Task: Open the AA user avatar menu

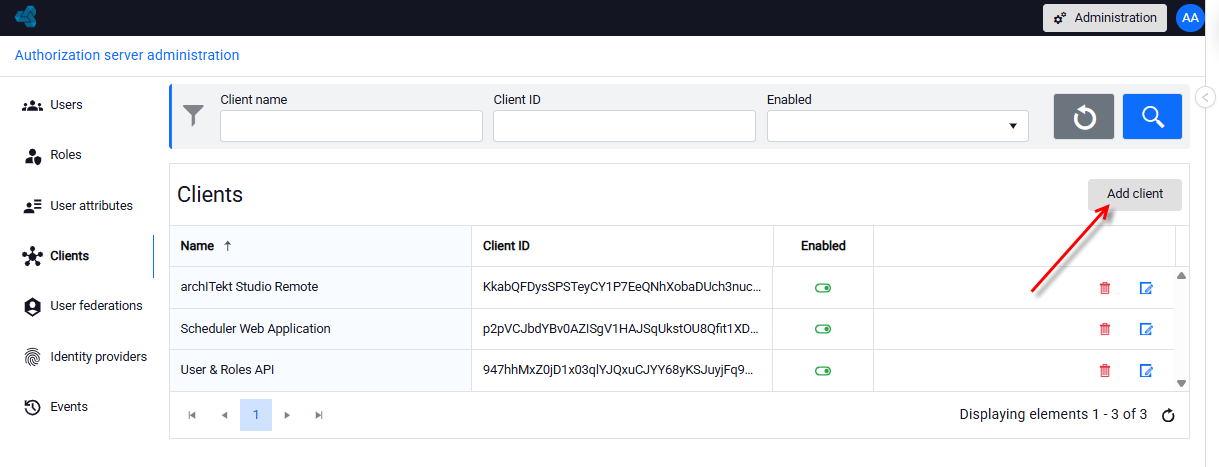Action: pos(1190,18)
